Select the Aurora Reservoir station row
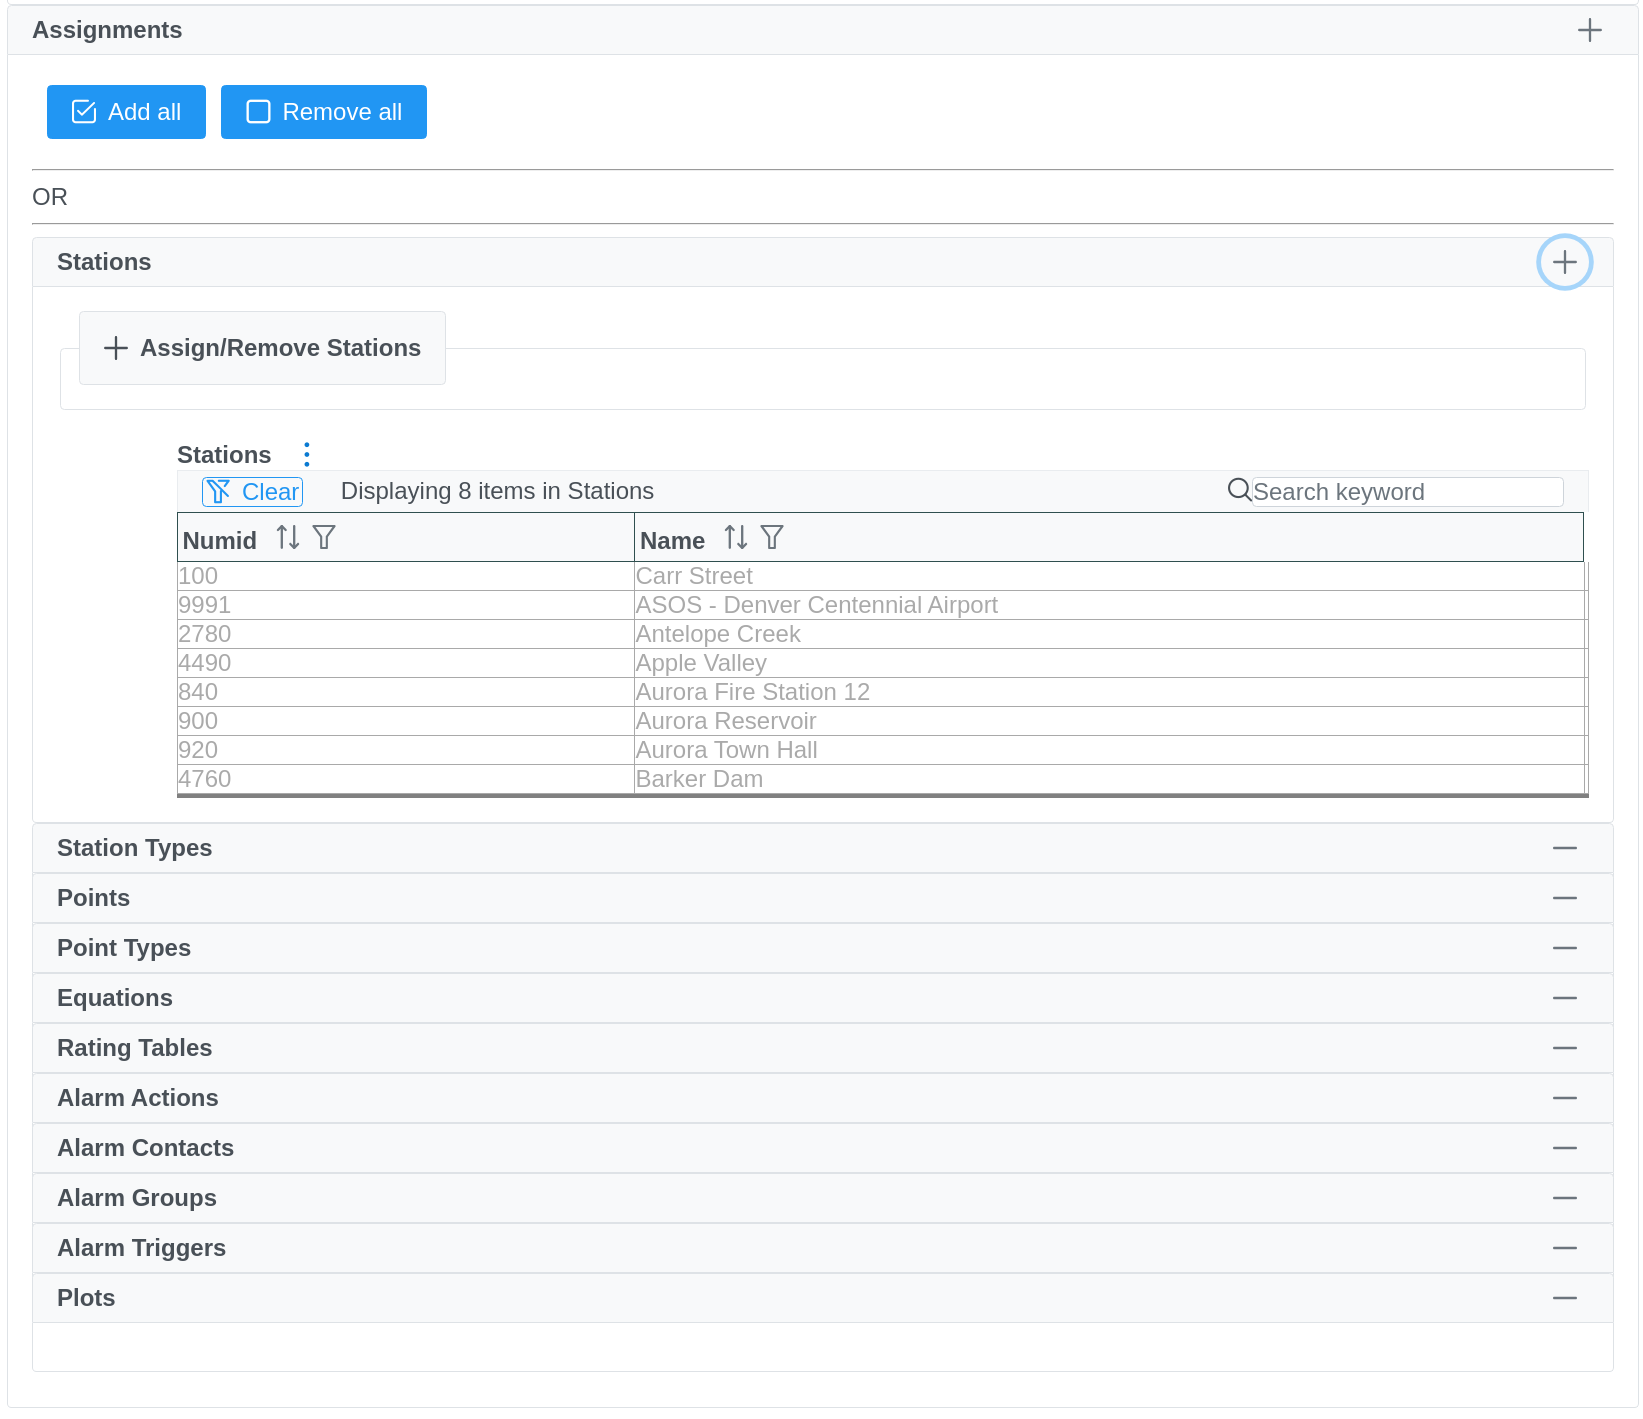The height and width of the screenshot is (1419, 1643). pos(725,721)
